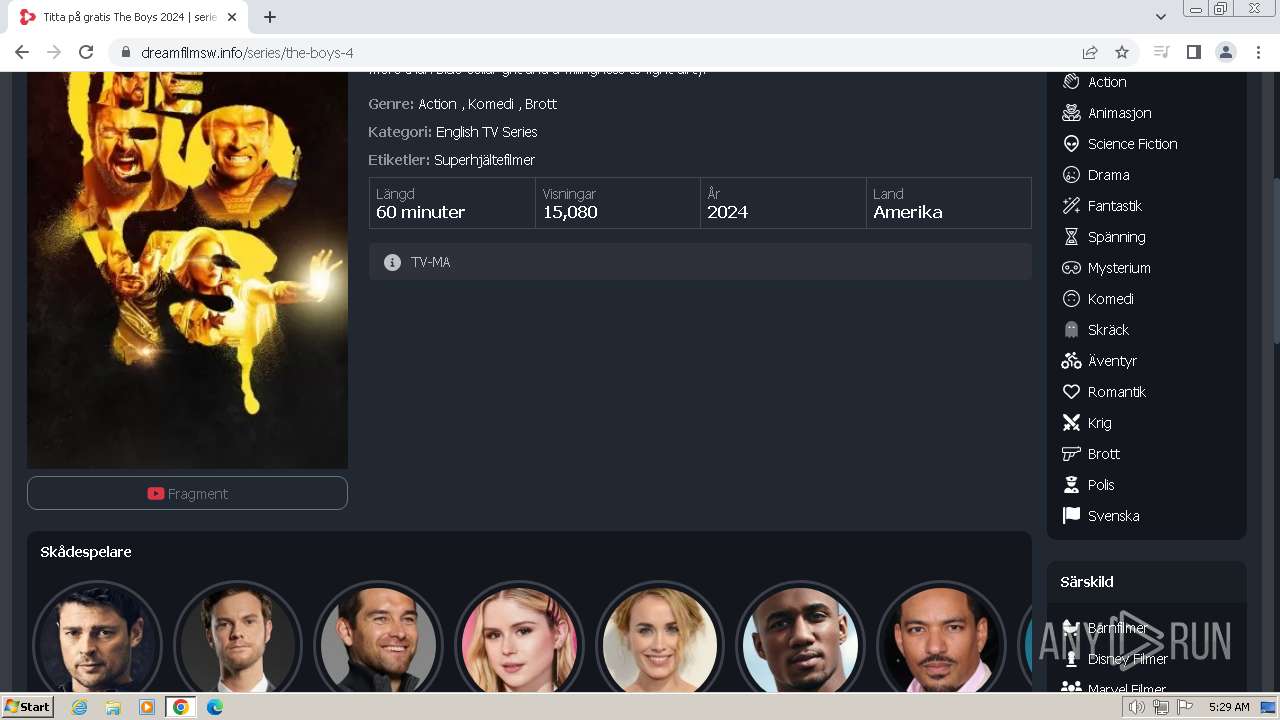The width and height of the screenshot is (1280, 720).
Task: Open the Barnfilmer link under Särskild
Action: tap(1117, 628)
